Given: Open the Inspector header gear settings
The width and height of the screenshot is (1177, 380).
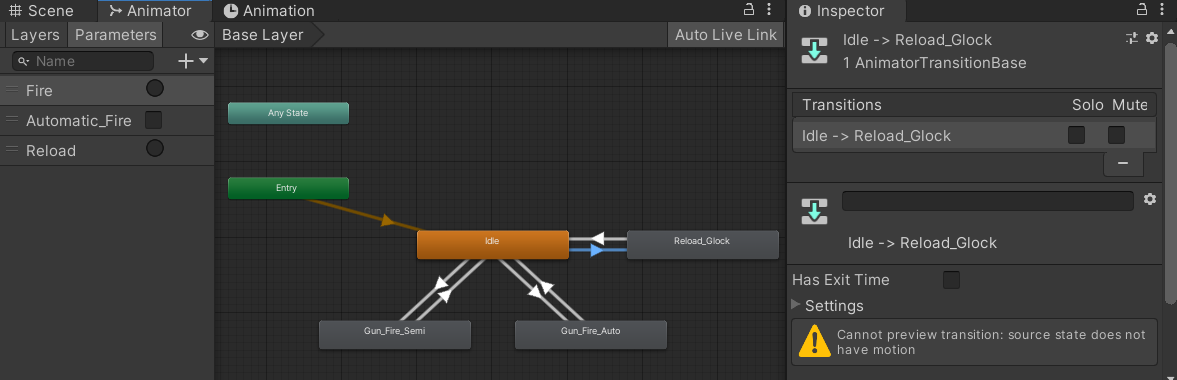Looking at the screenshot, I should point(1152,38).
